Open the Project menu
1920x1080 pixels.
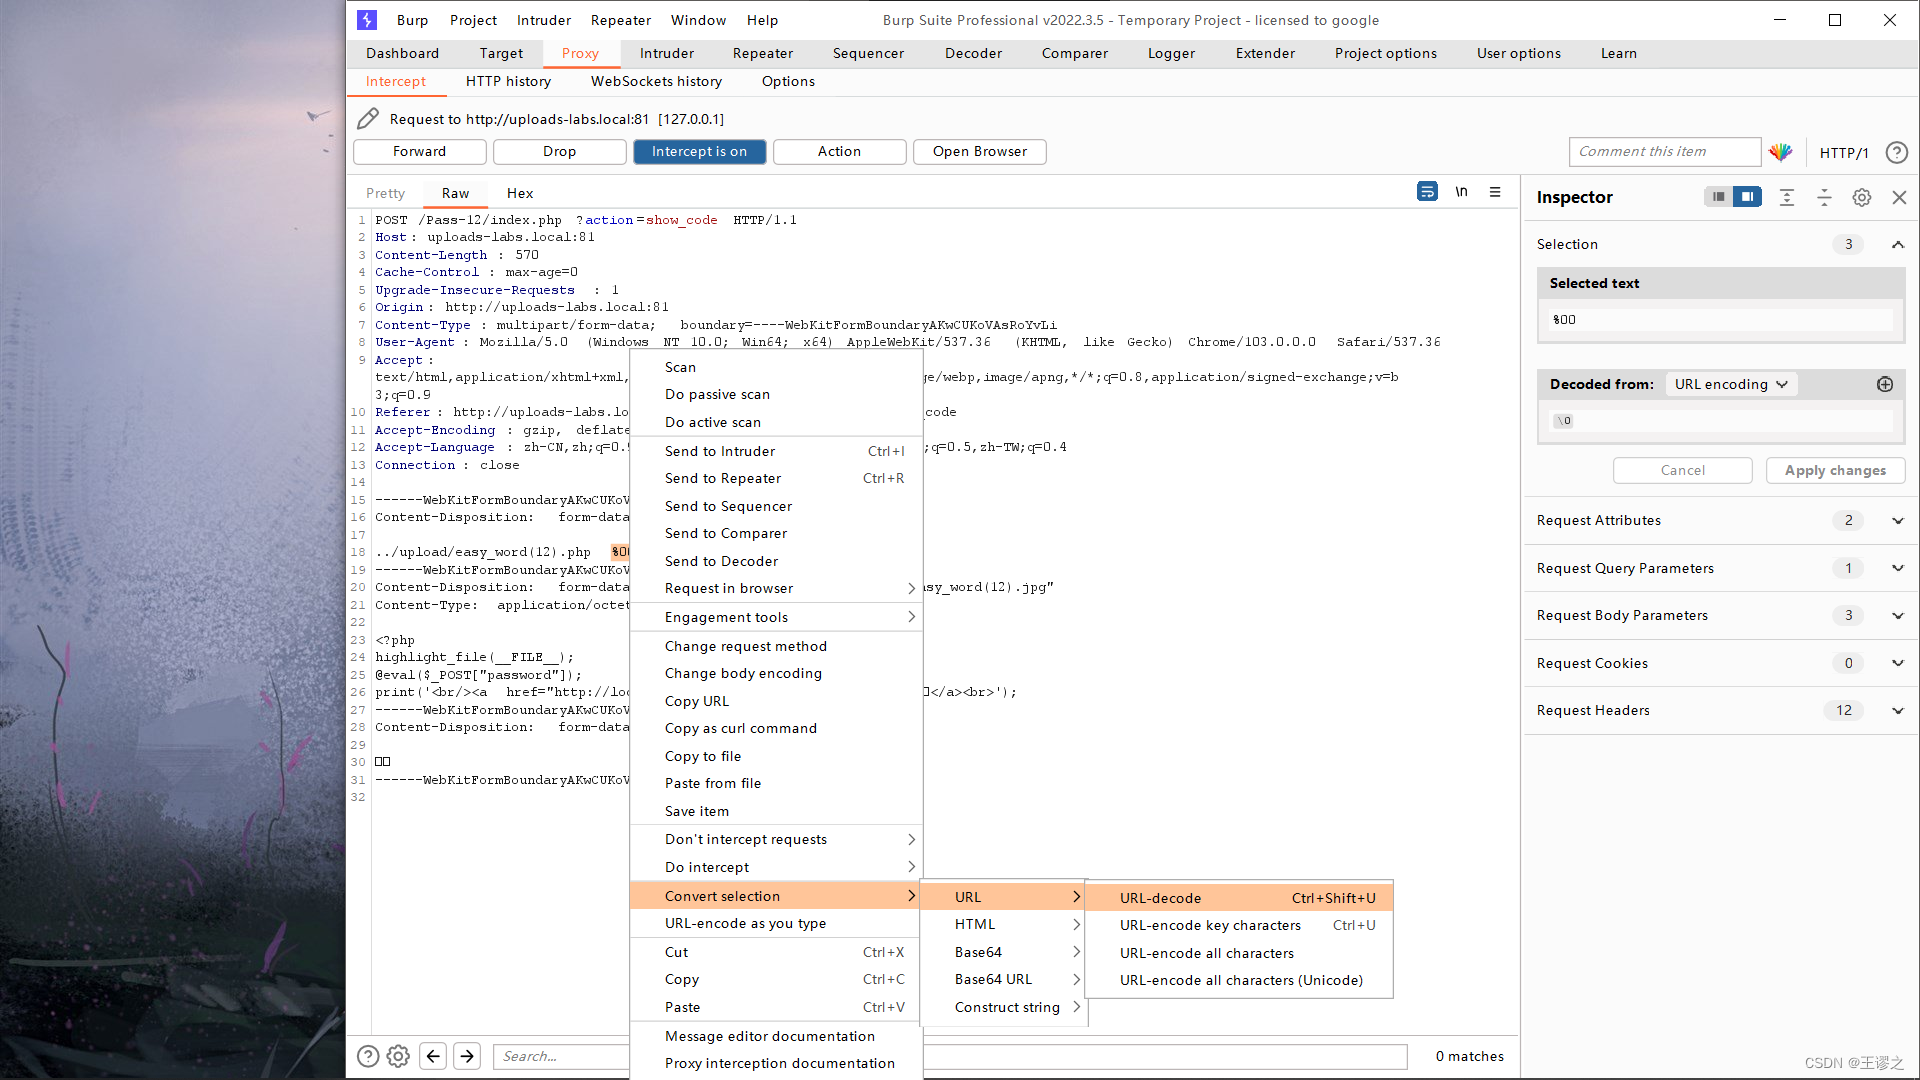point(473,20)
